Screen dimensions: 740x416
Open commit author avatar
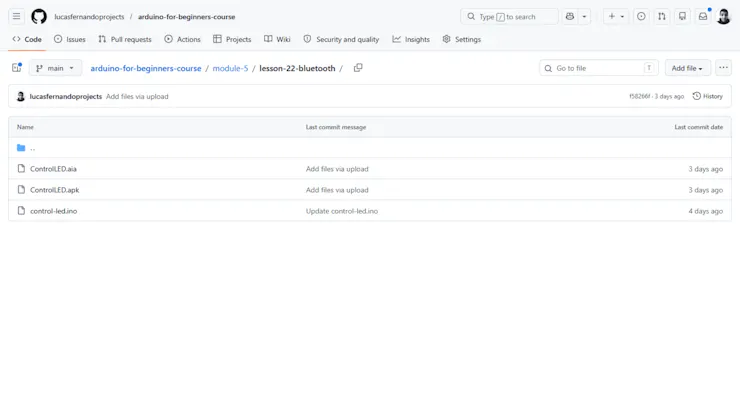pos(20,96)
